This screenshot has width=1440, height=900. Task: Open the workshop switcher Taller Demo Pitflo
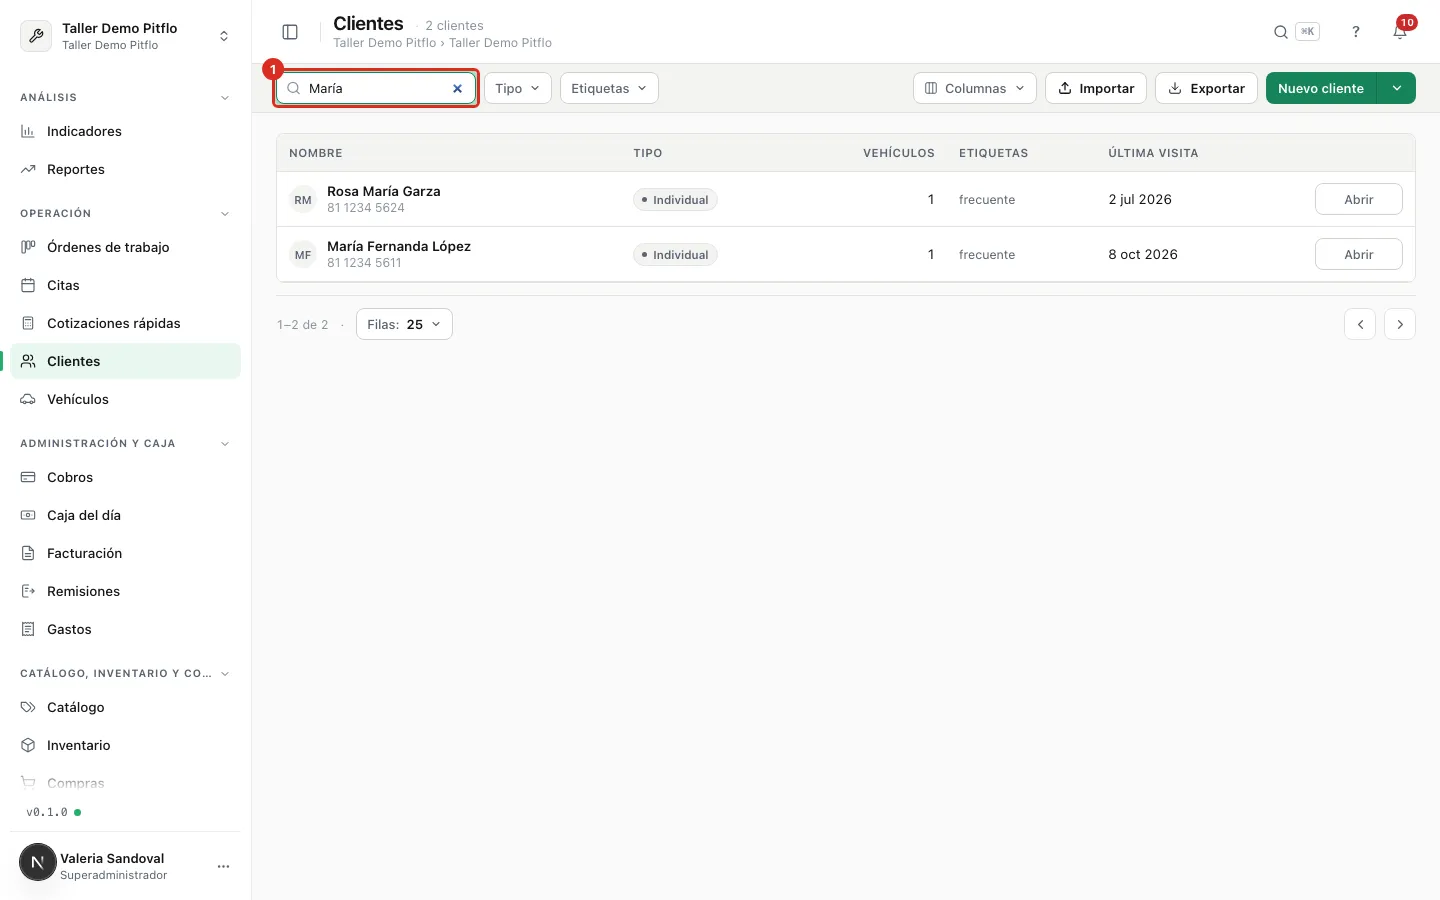point(126,36)
